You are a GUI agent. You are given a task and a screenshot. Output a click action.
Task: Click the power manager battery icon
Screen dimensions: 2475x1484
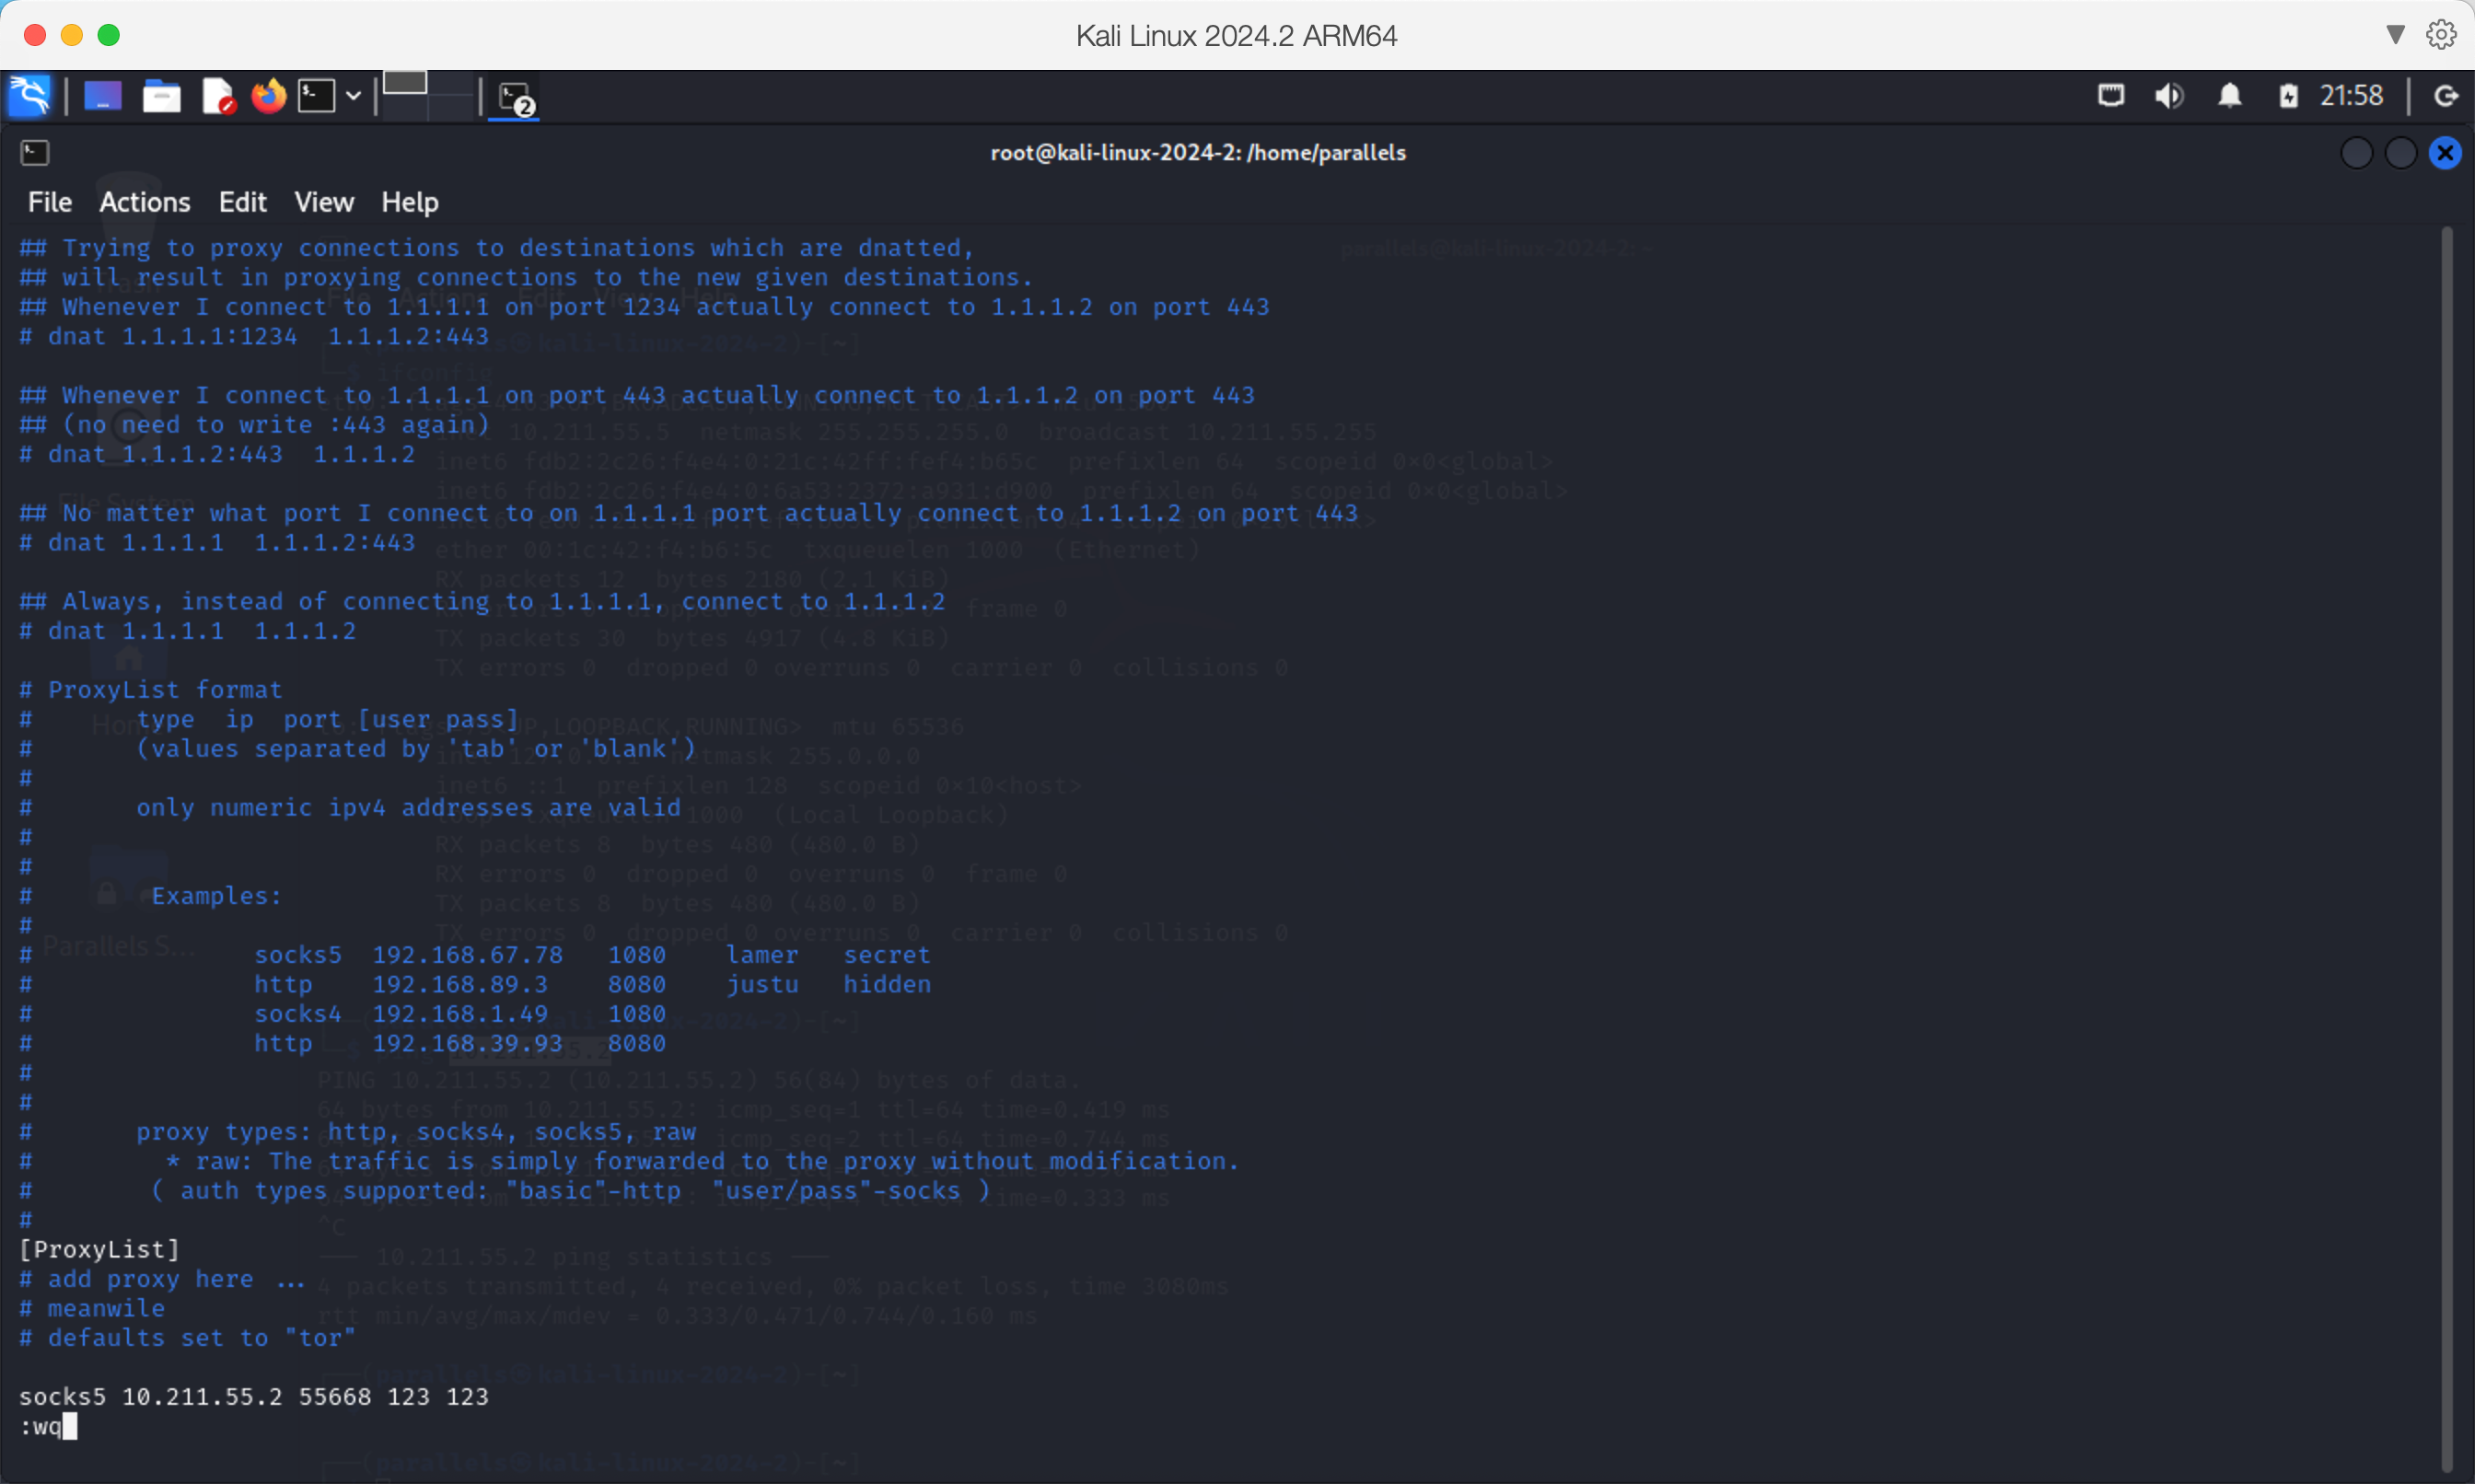click(x=2288, y=96)
